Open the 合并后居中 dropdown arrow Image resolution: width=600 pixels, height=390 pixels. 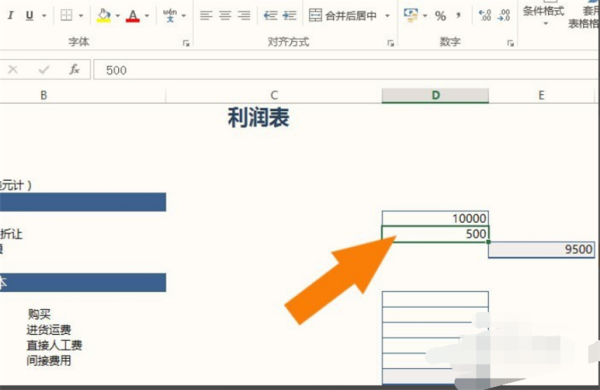(387, 16)
